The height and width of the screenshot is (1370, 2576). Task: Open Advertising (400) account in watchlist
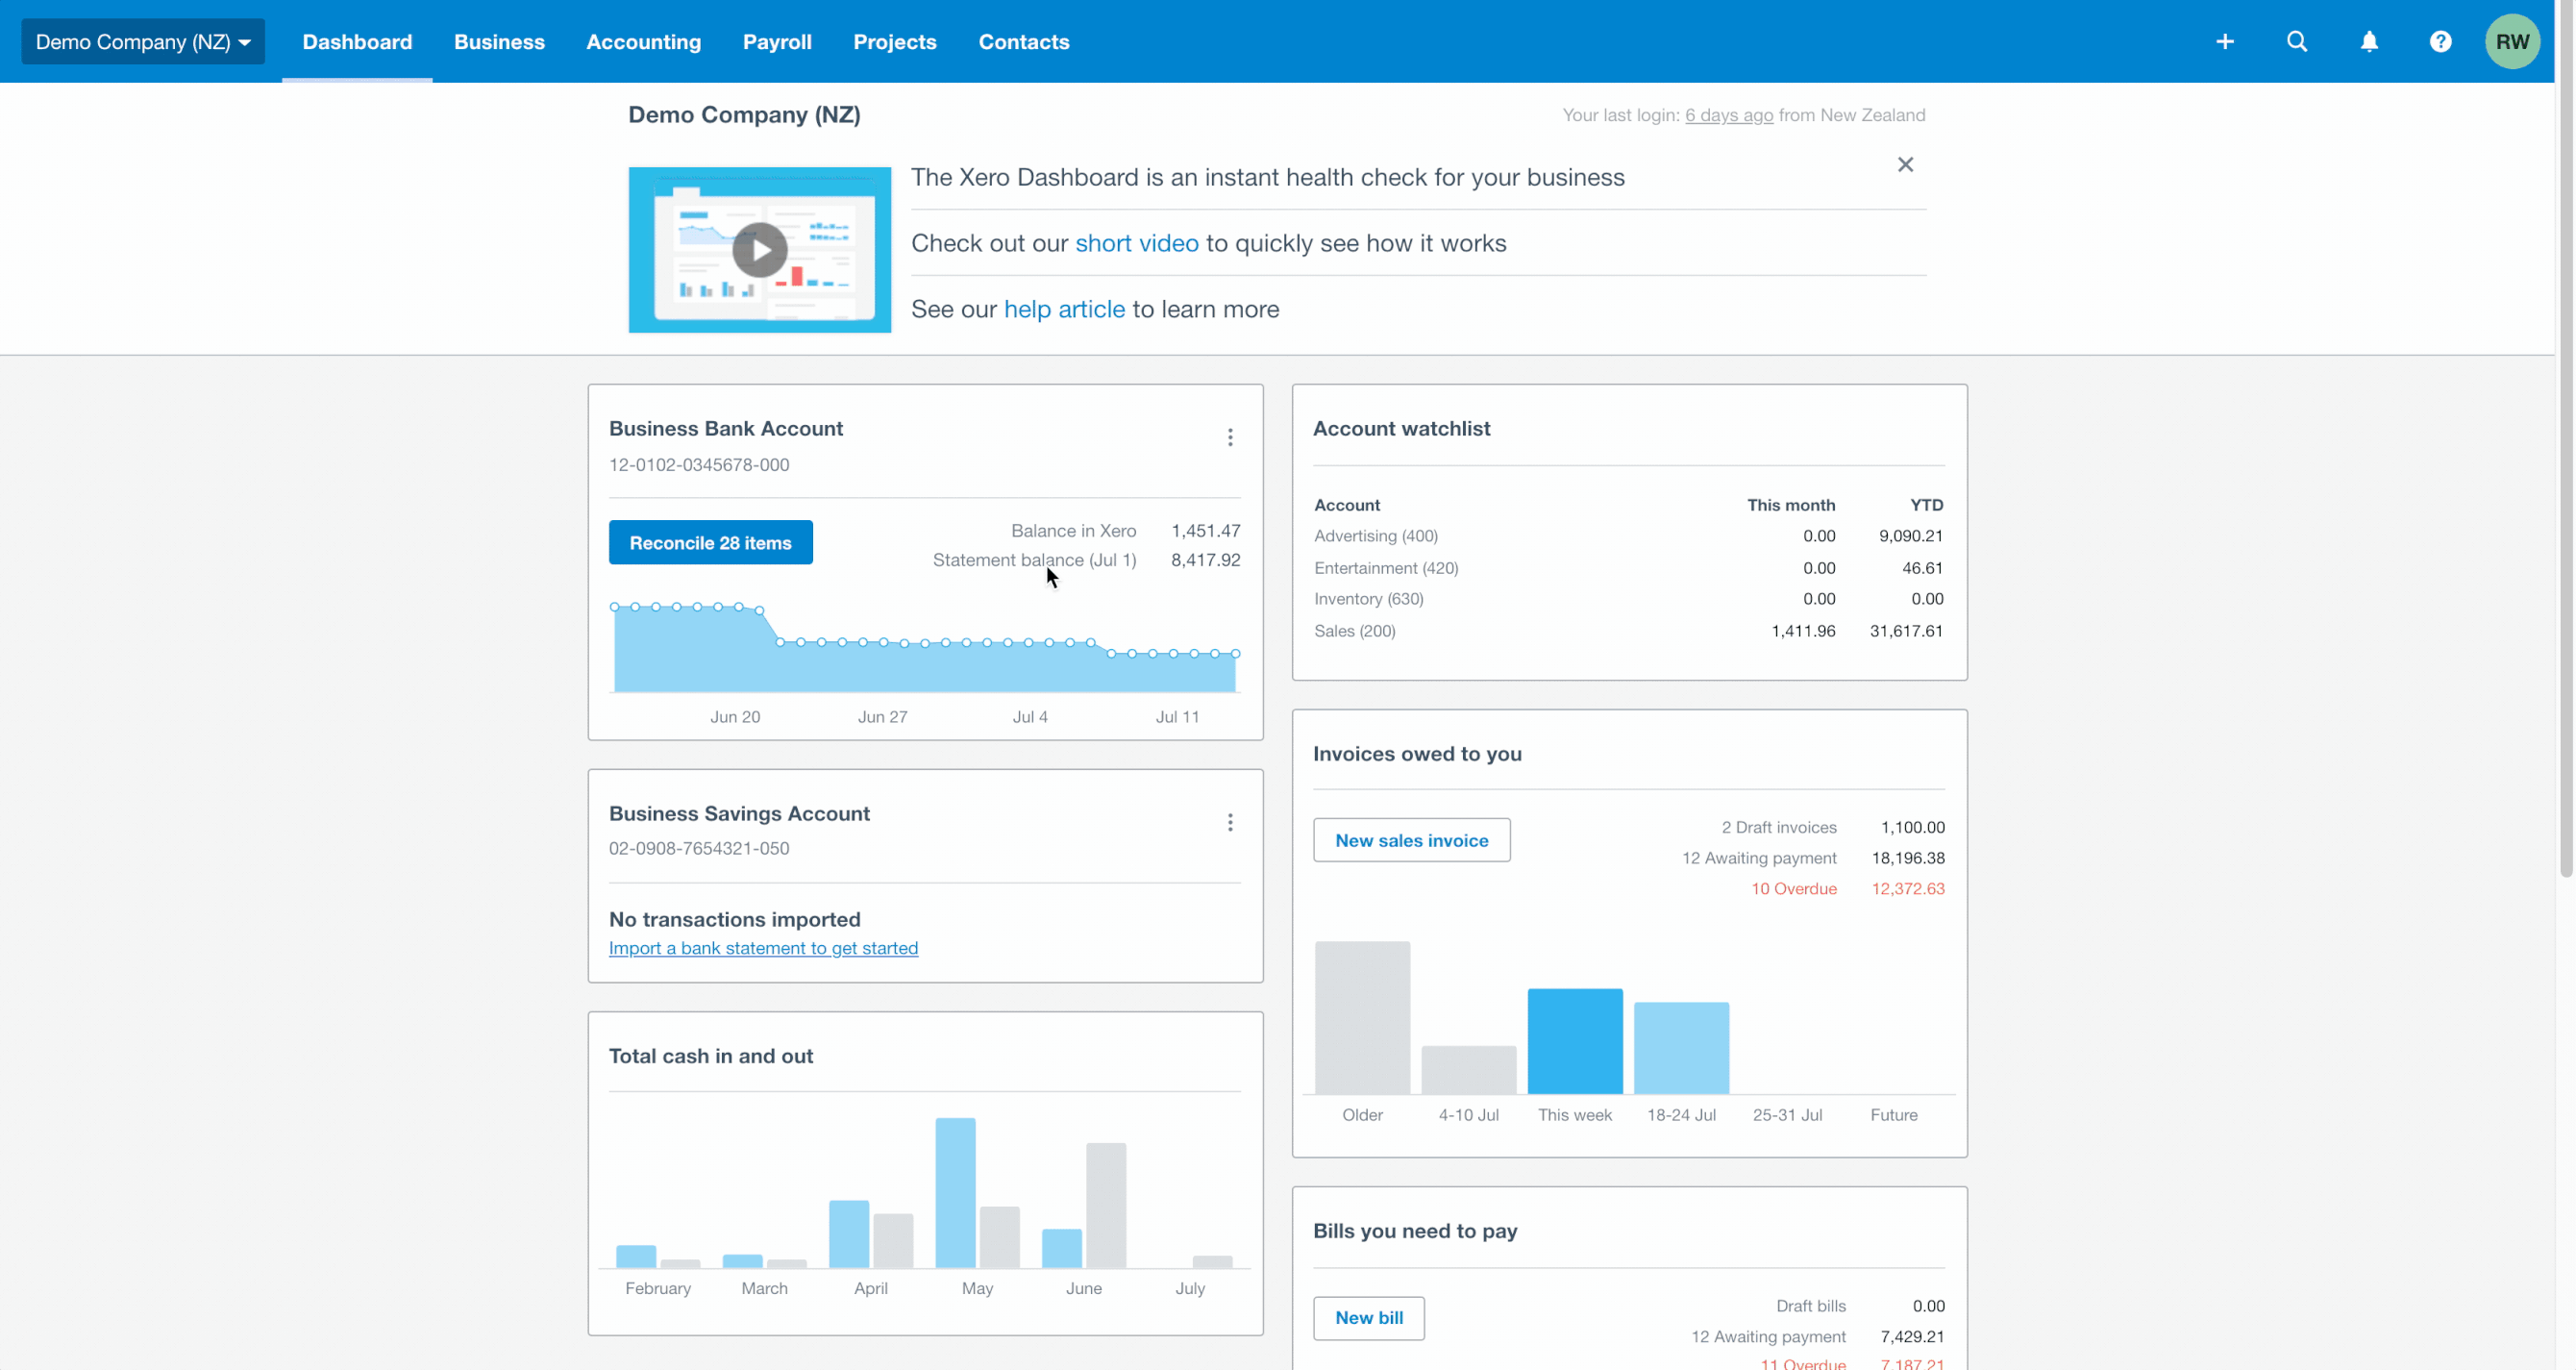click(x=1376, y=536)
